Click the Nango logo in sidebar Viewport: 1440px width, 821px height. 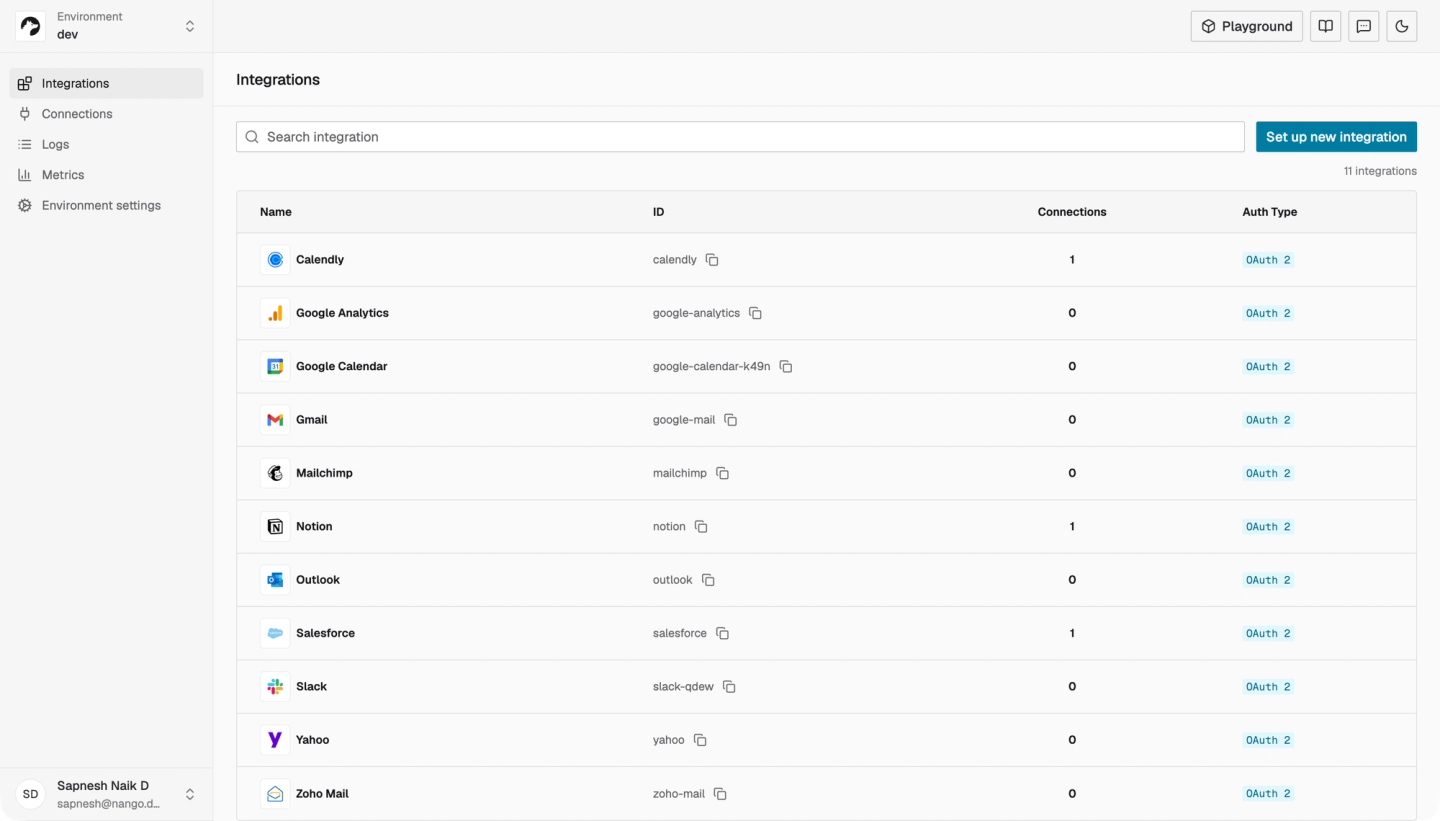[31, 26]
